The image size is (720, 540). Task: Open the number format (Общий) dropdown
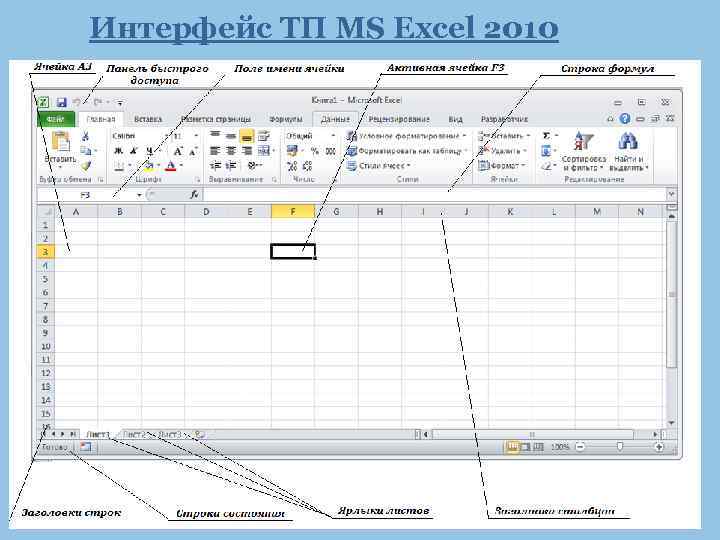coord(333,136)
